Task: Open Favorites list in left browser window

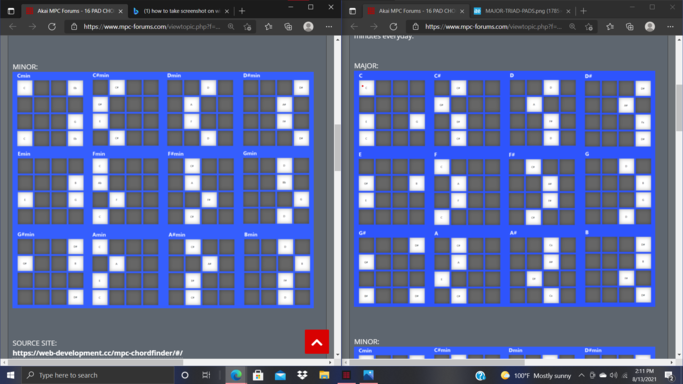Action: pyautogui.click(x=268, y=27)
